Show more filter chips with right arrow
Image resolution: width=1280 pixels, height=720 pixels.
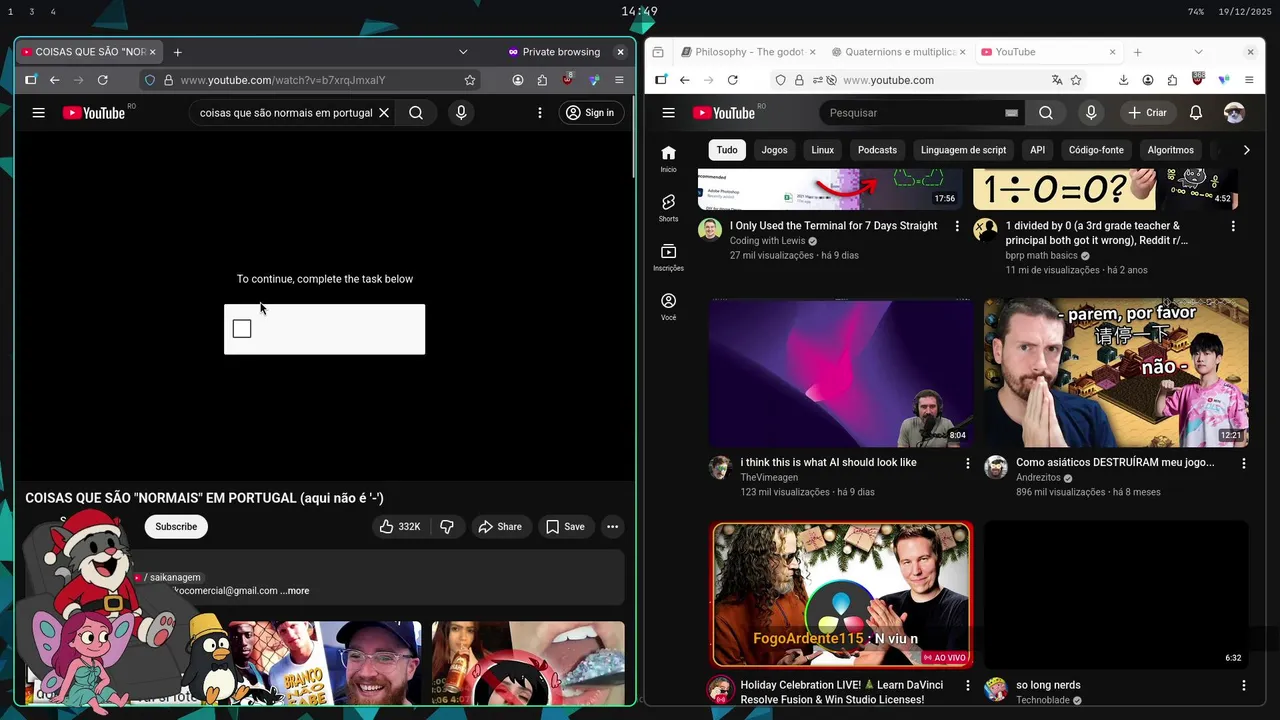pyautogui.click(x=1246, y=150)
